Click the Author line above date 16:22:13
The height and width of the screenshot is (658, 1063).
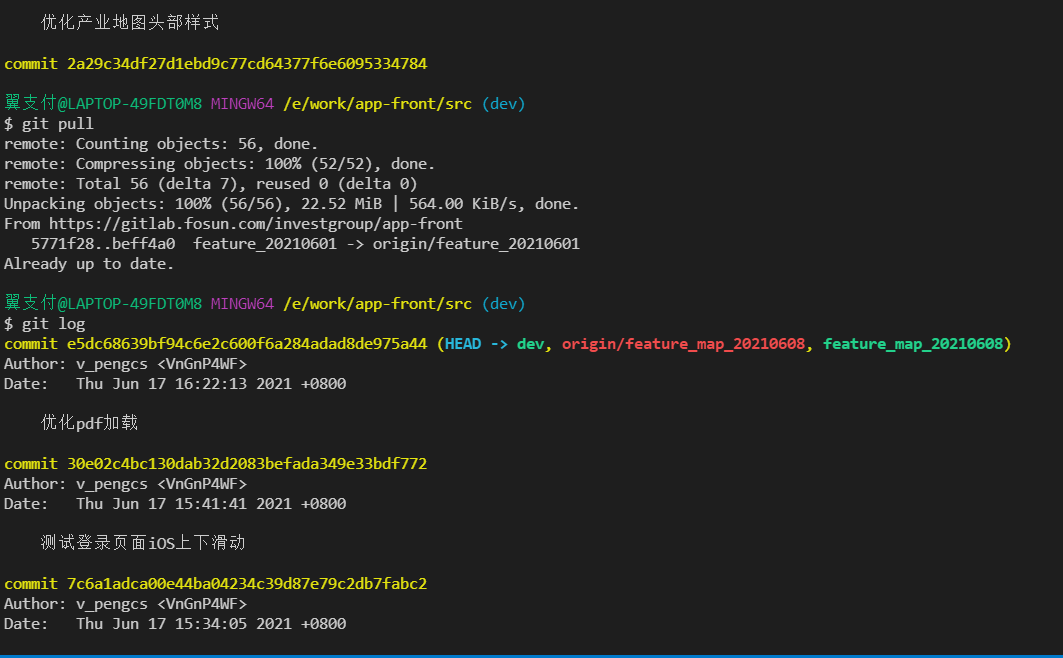125,364
